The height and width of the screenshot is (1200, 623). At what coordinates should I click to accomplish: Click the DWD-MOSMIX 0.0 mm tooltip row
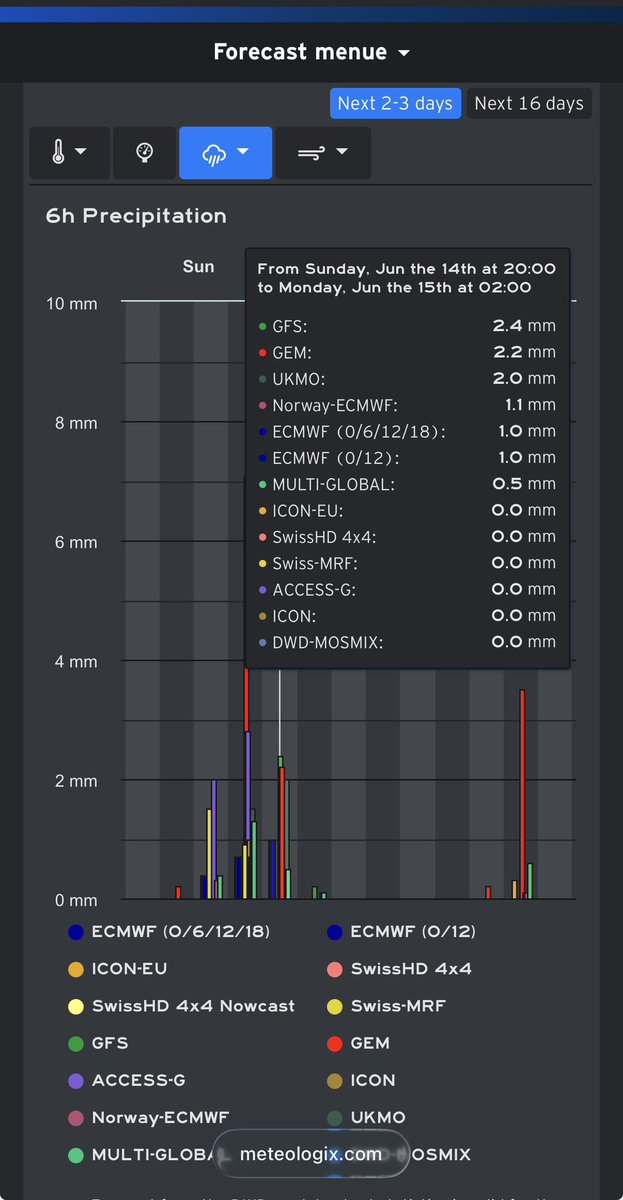[x=407, y=642]
